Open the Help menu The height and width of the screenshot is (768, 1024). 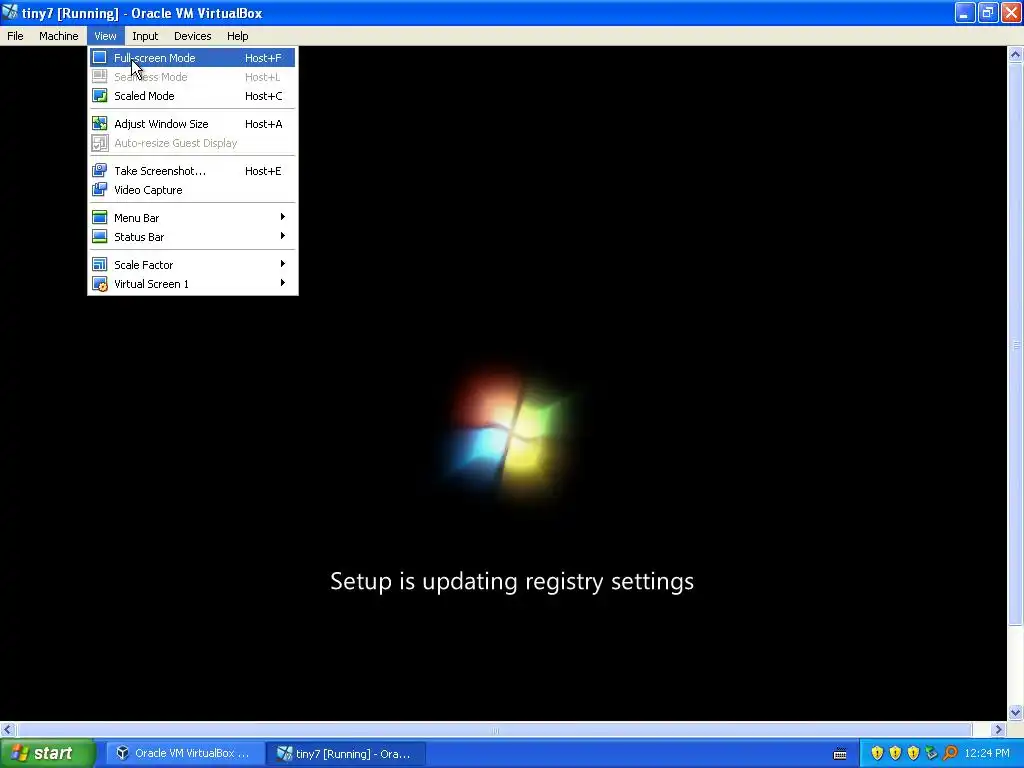[238, 36]
